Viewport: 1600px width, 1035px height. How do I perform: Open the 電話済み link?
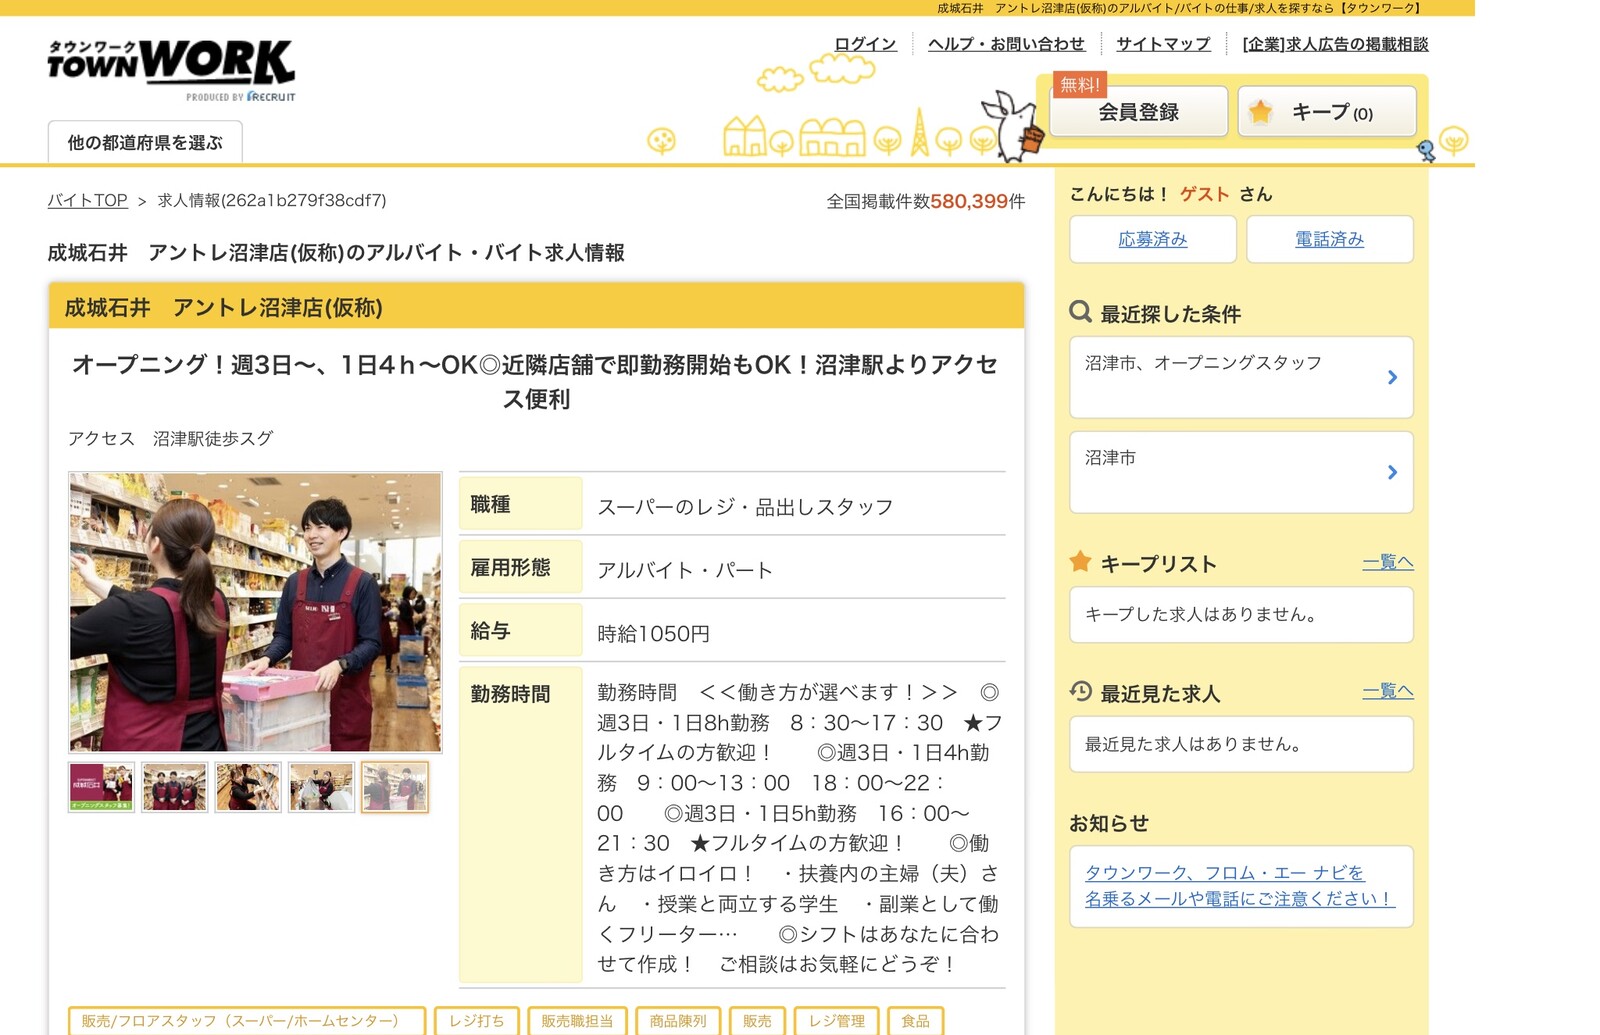click(1330, 239)
